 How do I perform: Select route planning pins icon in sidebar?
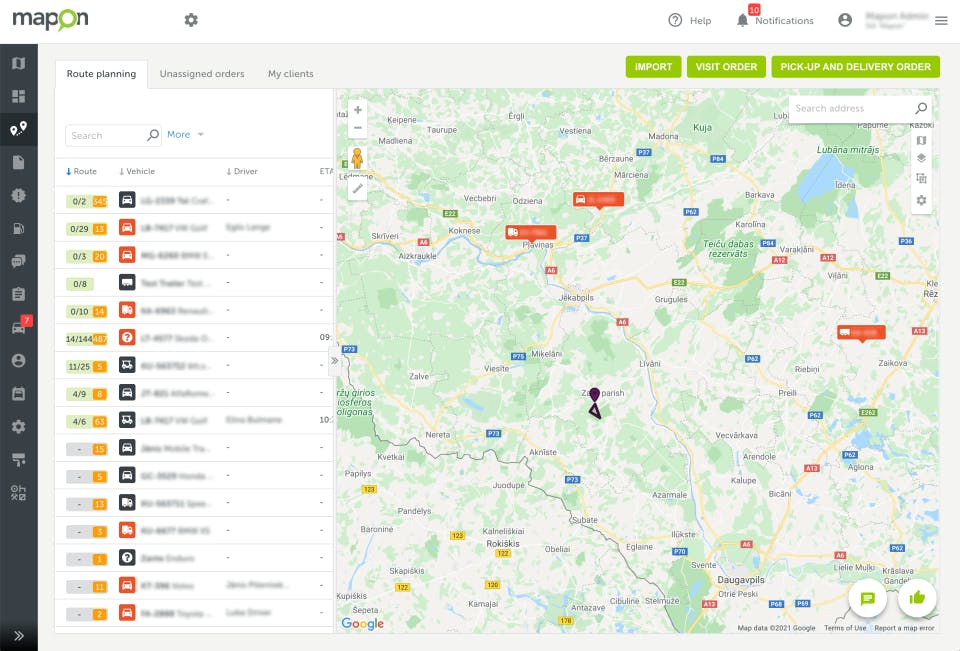[18, 129]
